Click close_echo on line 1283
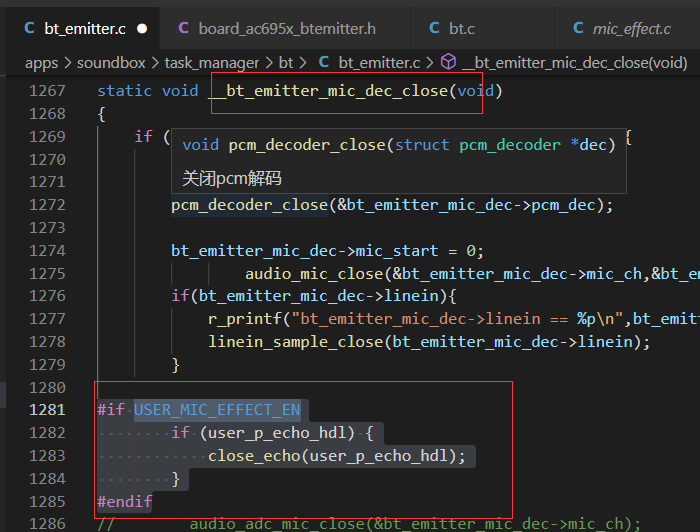 click(x=254, y=456)
